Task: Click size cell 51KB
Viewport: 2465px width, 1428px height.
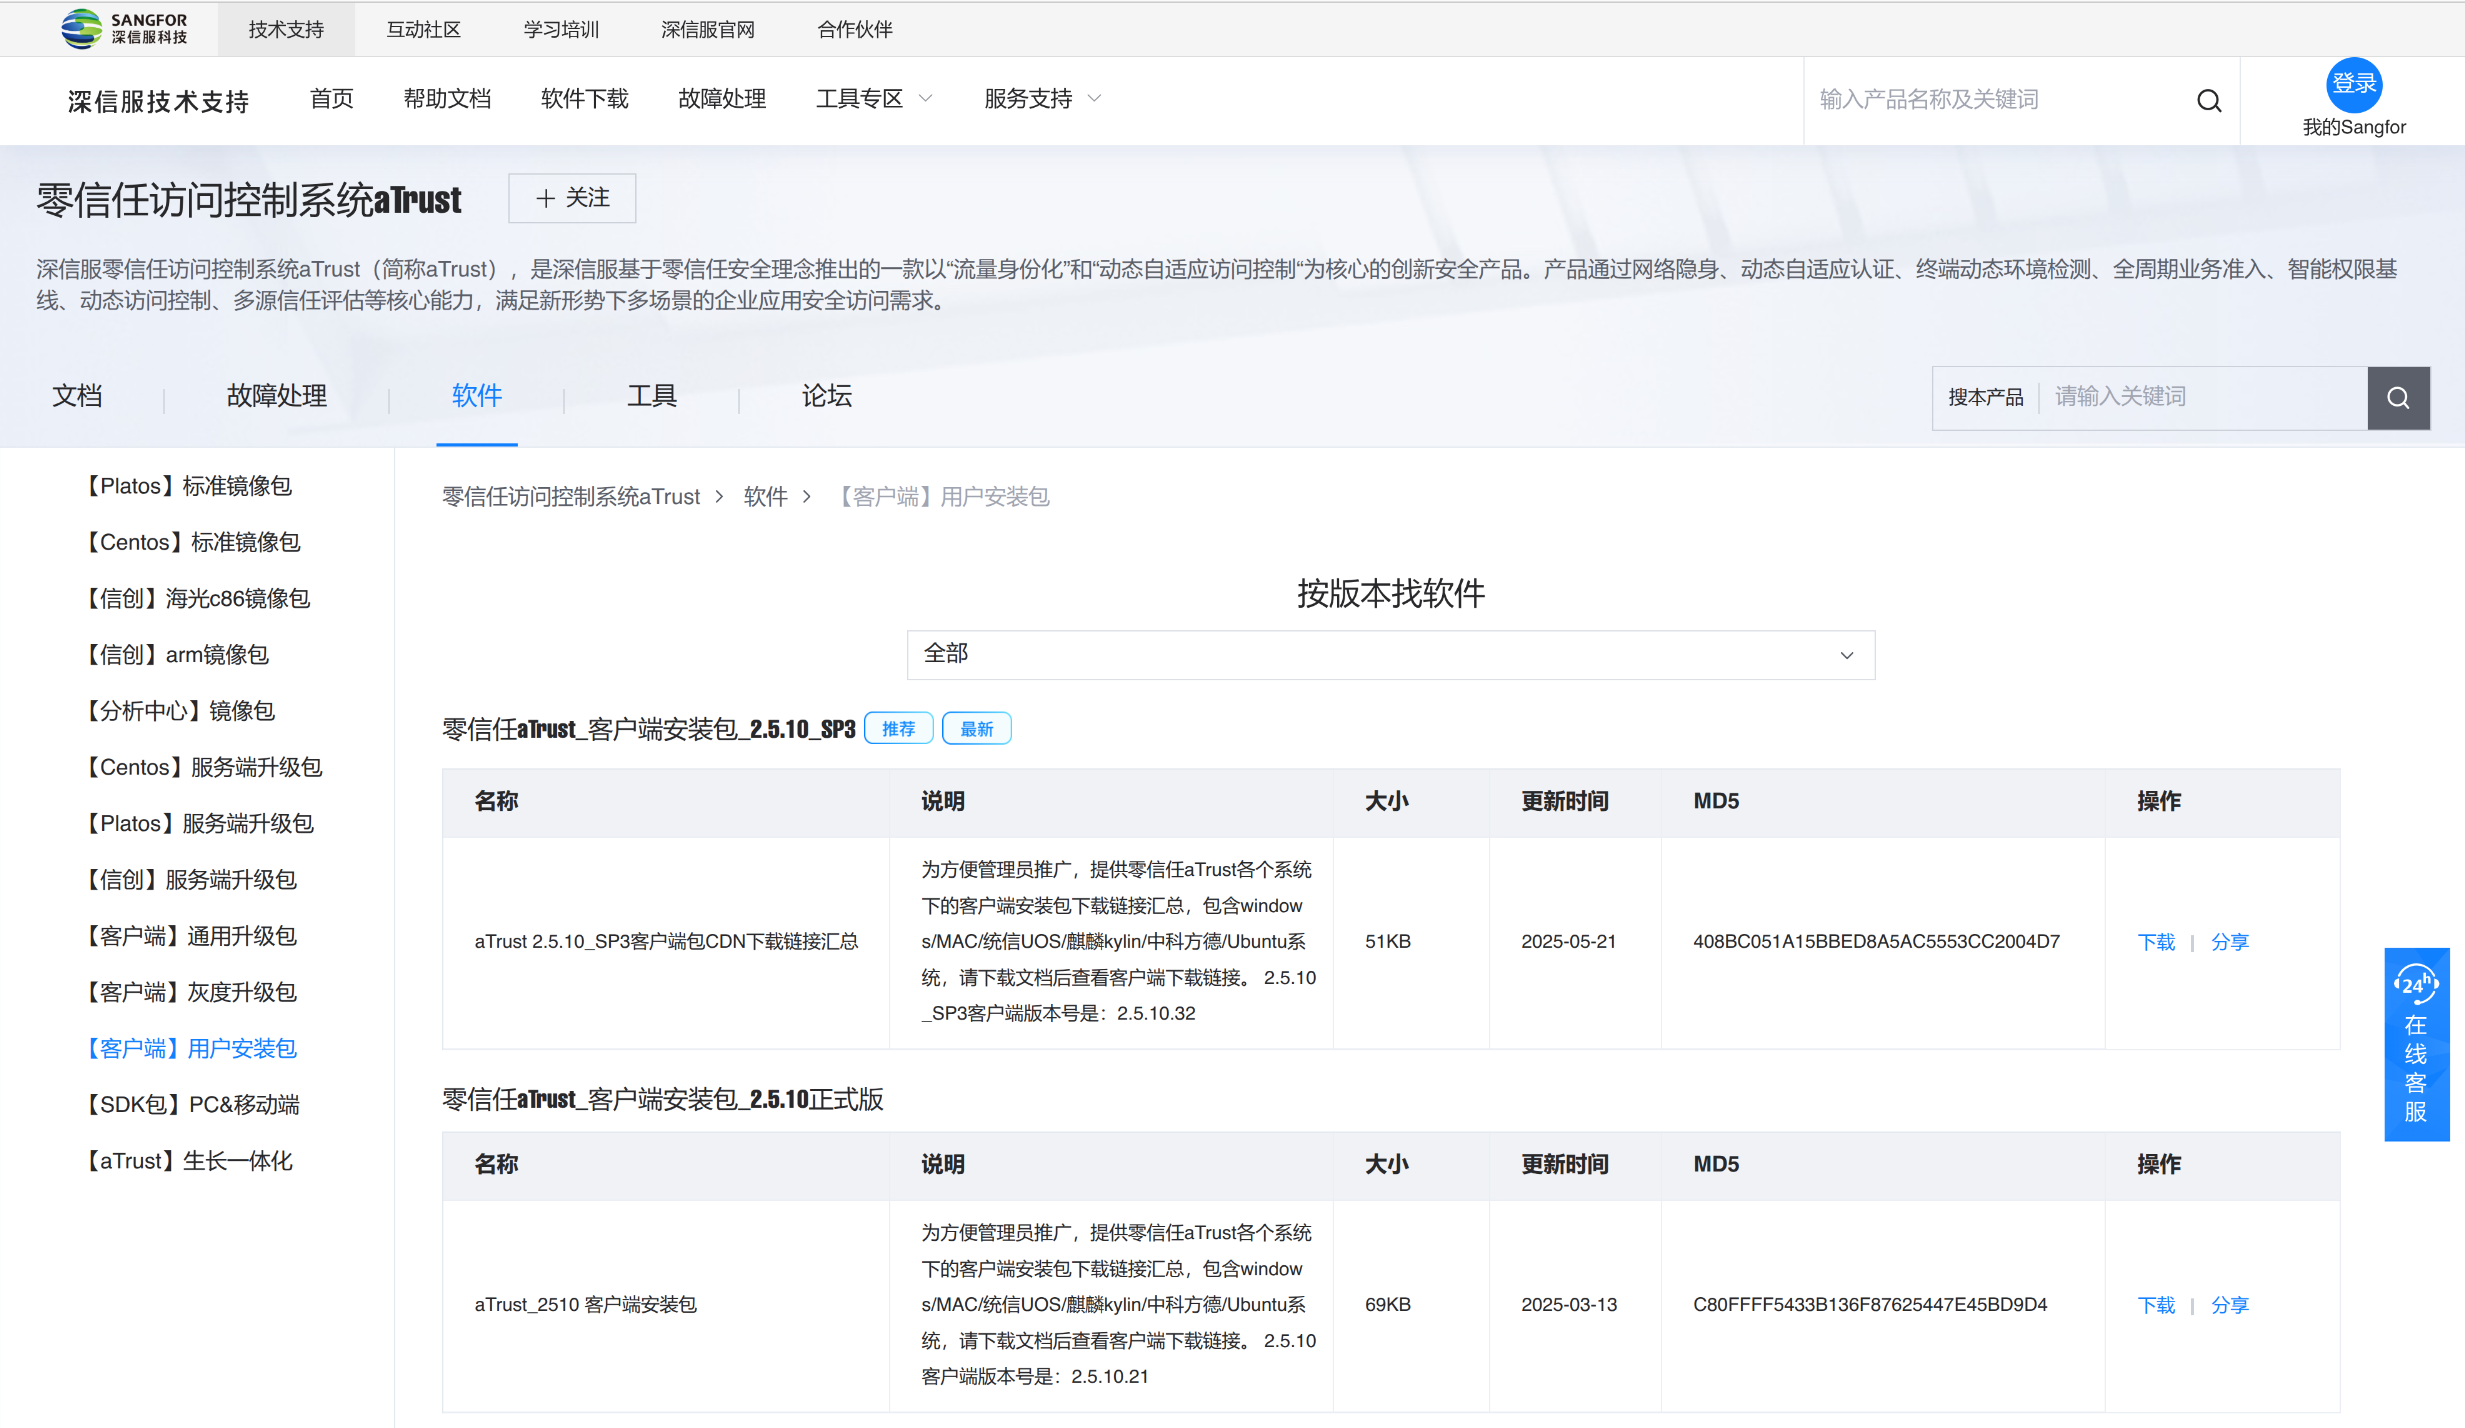Action: tap(1388, 942)
